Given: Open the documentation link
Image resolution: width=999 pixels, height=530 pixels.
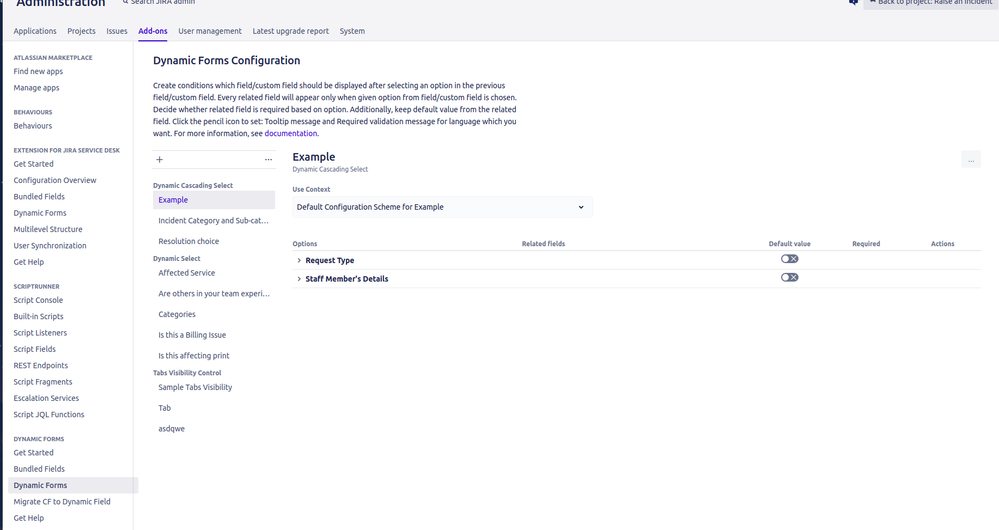Looking at the screenshot, I should tap(291, 133).
